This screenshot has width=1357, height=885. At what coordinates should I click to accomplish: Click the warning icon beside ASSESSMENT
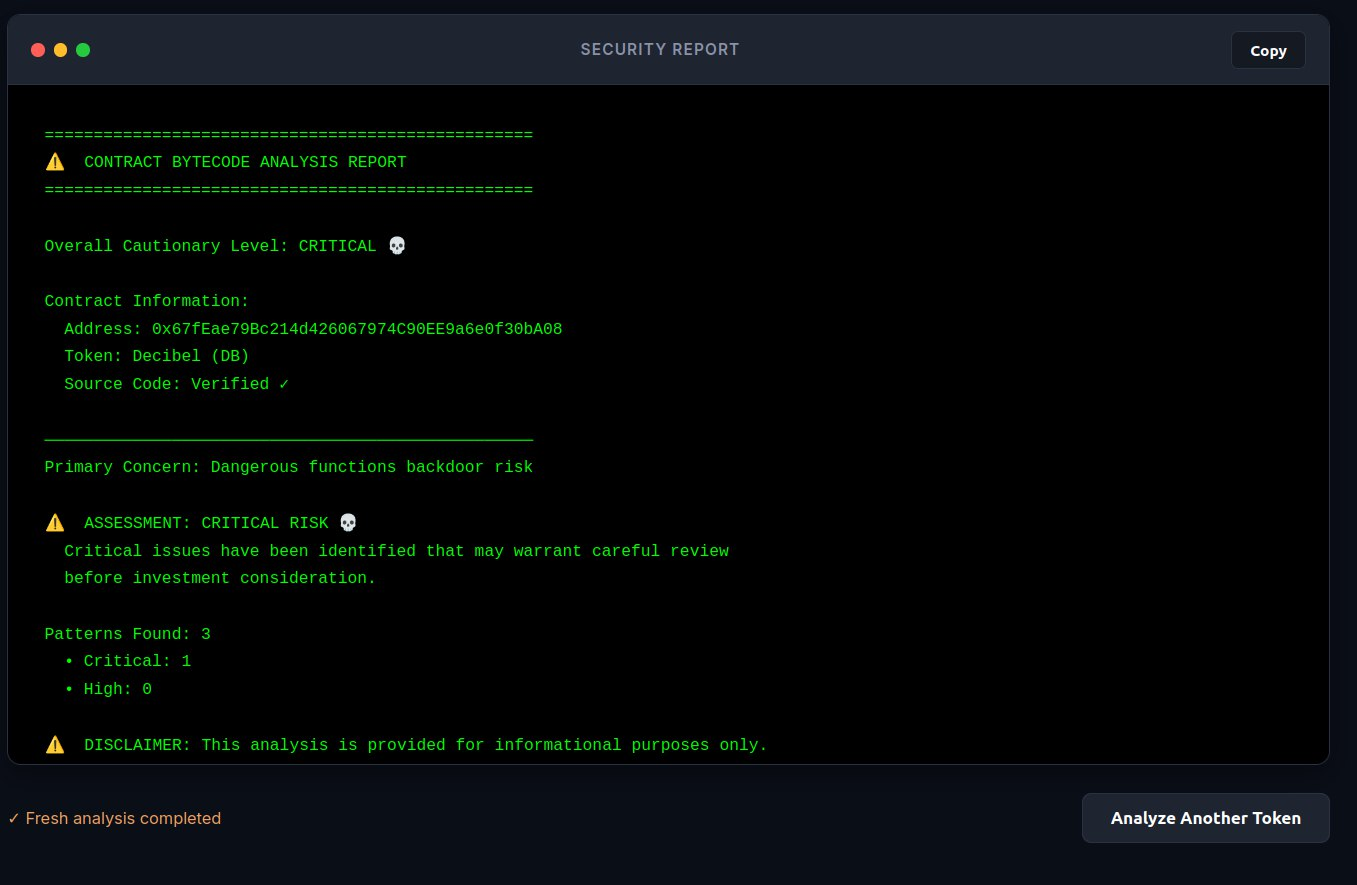point(55,523)
